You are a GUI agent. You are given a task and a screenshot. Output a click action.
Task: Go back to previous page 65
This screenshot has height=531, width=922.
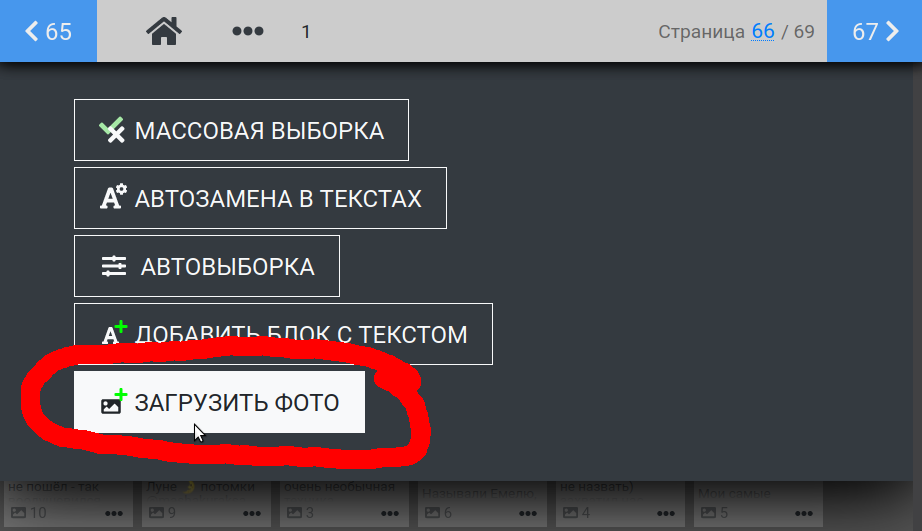pyautogui.click(x=48, y=32)
